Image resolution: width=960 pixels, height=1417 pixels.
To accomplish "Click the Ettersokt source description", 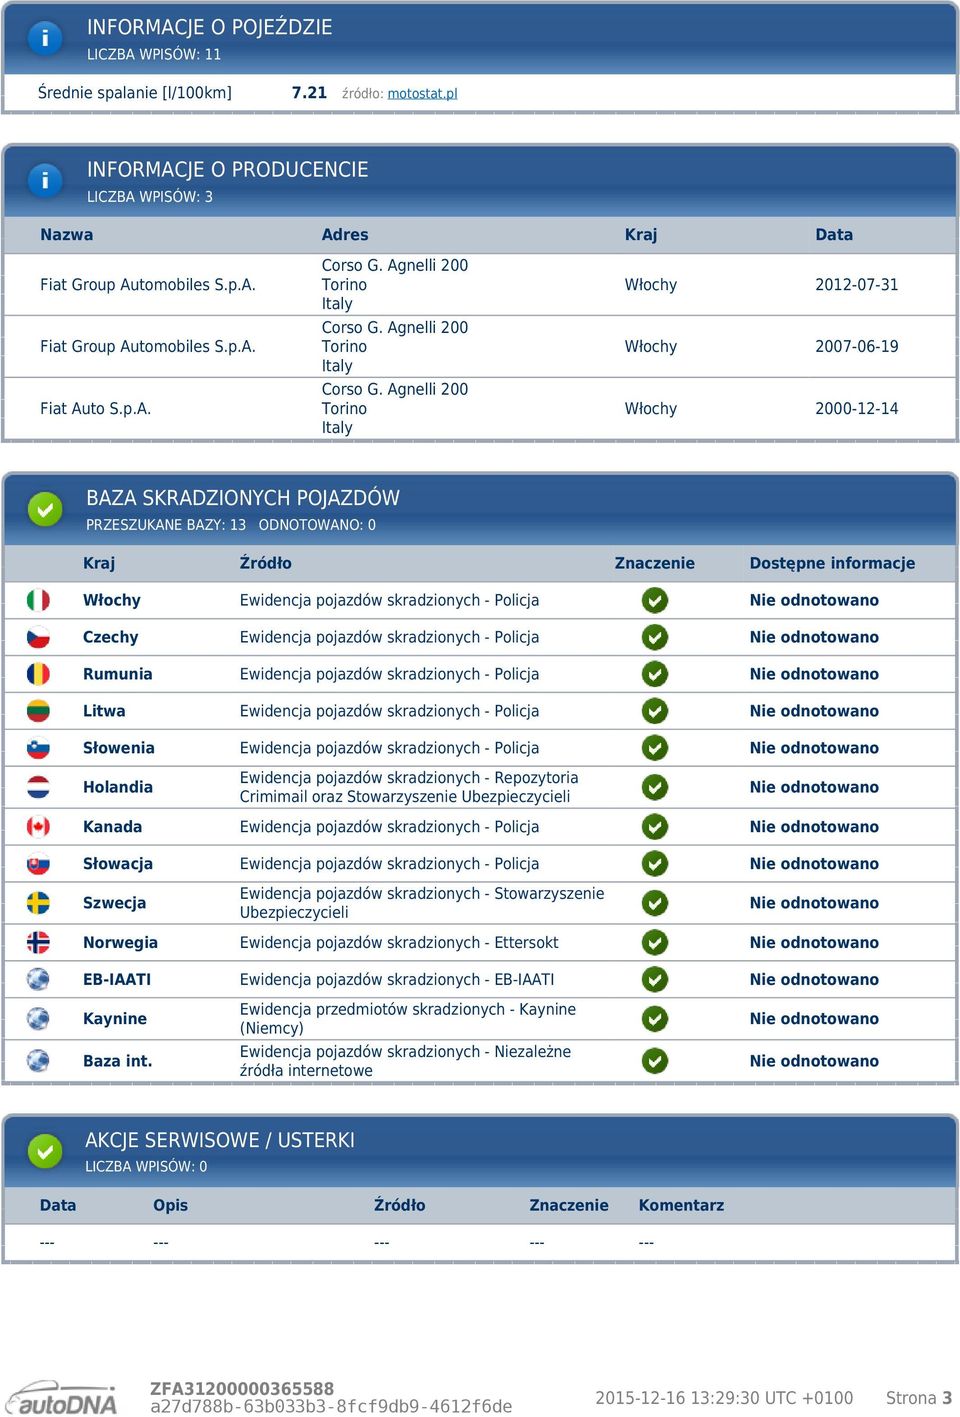I will click(x=399, y=943).
